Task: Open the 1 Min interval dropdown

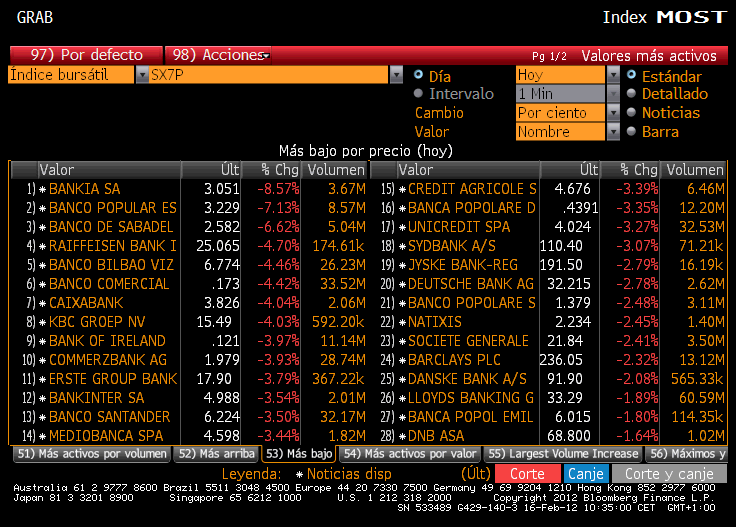Action: point(613,94)
